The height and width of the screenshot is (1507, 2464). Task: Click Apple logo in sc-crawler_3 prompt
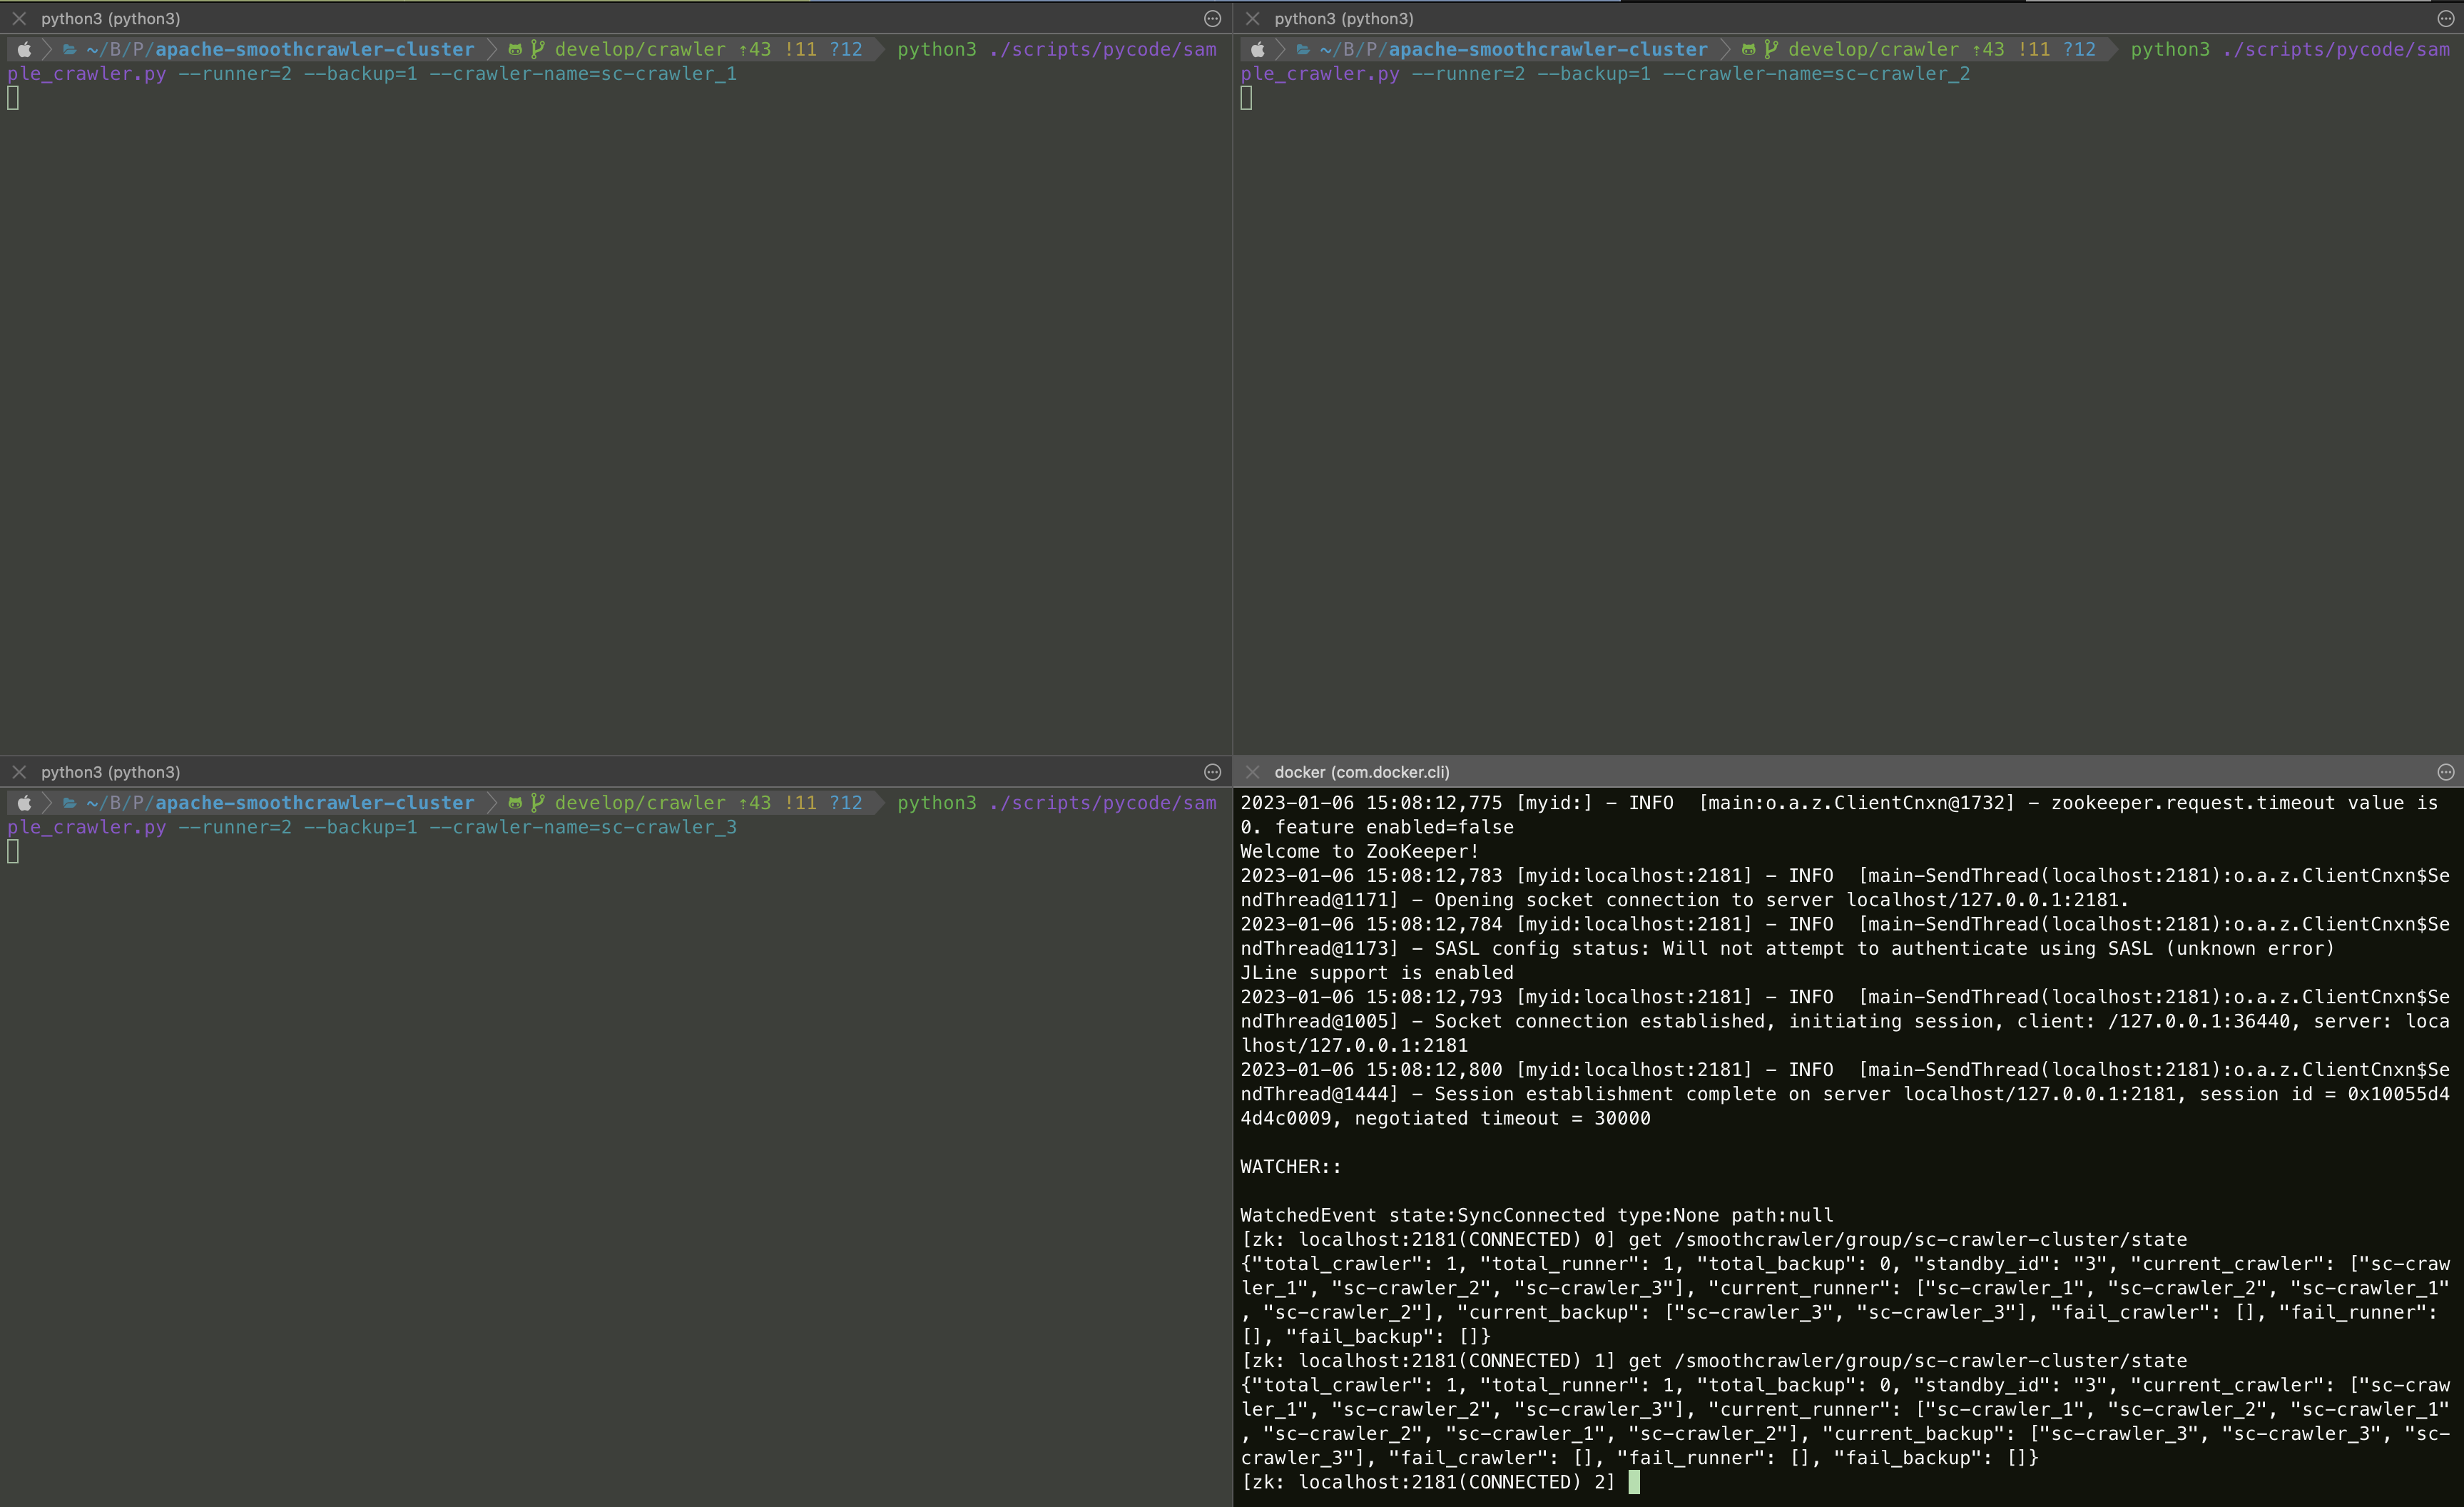click(24, 803)
